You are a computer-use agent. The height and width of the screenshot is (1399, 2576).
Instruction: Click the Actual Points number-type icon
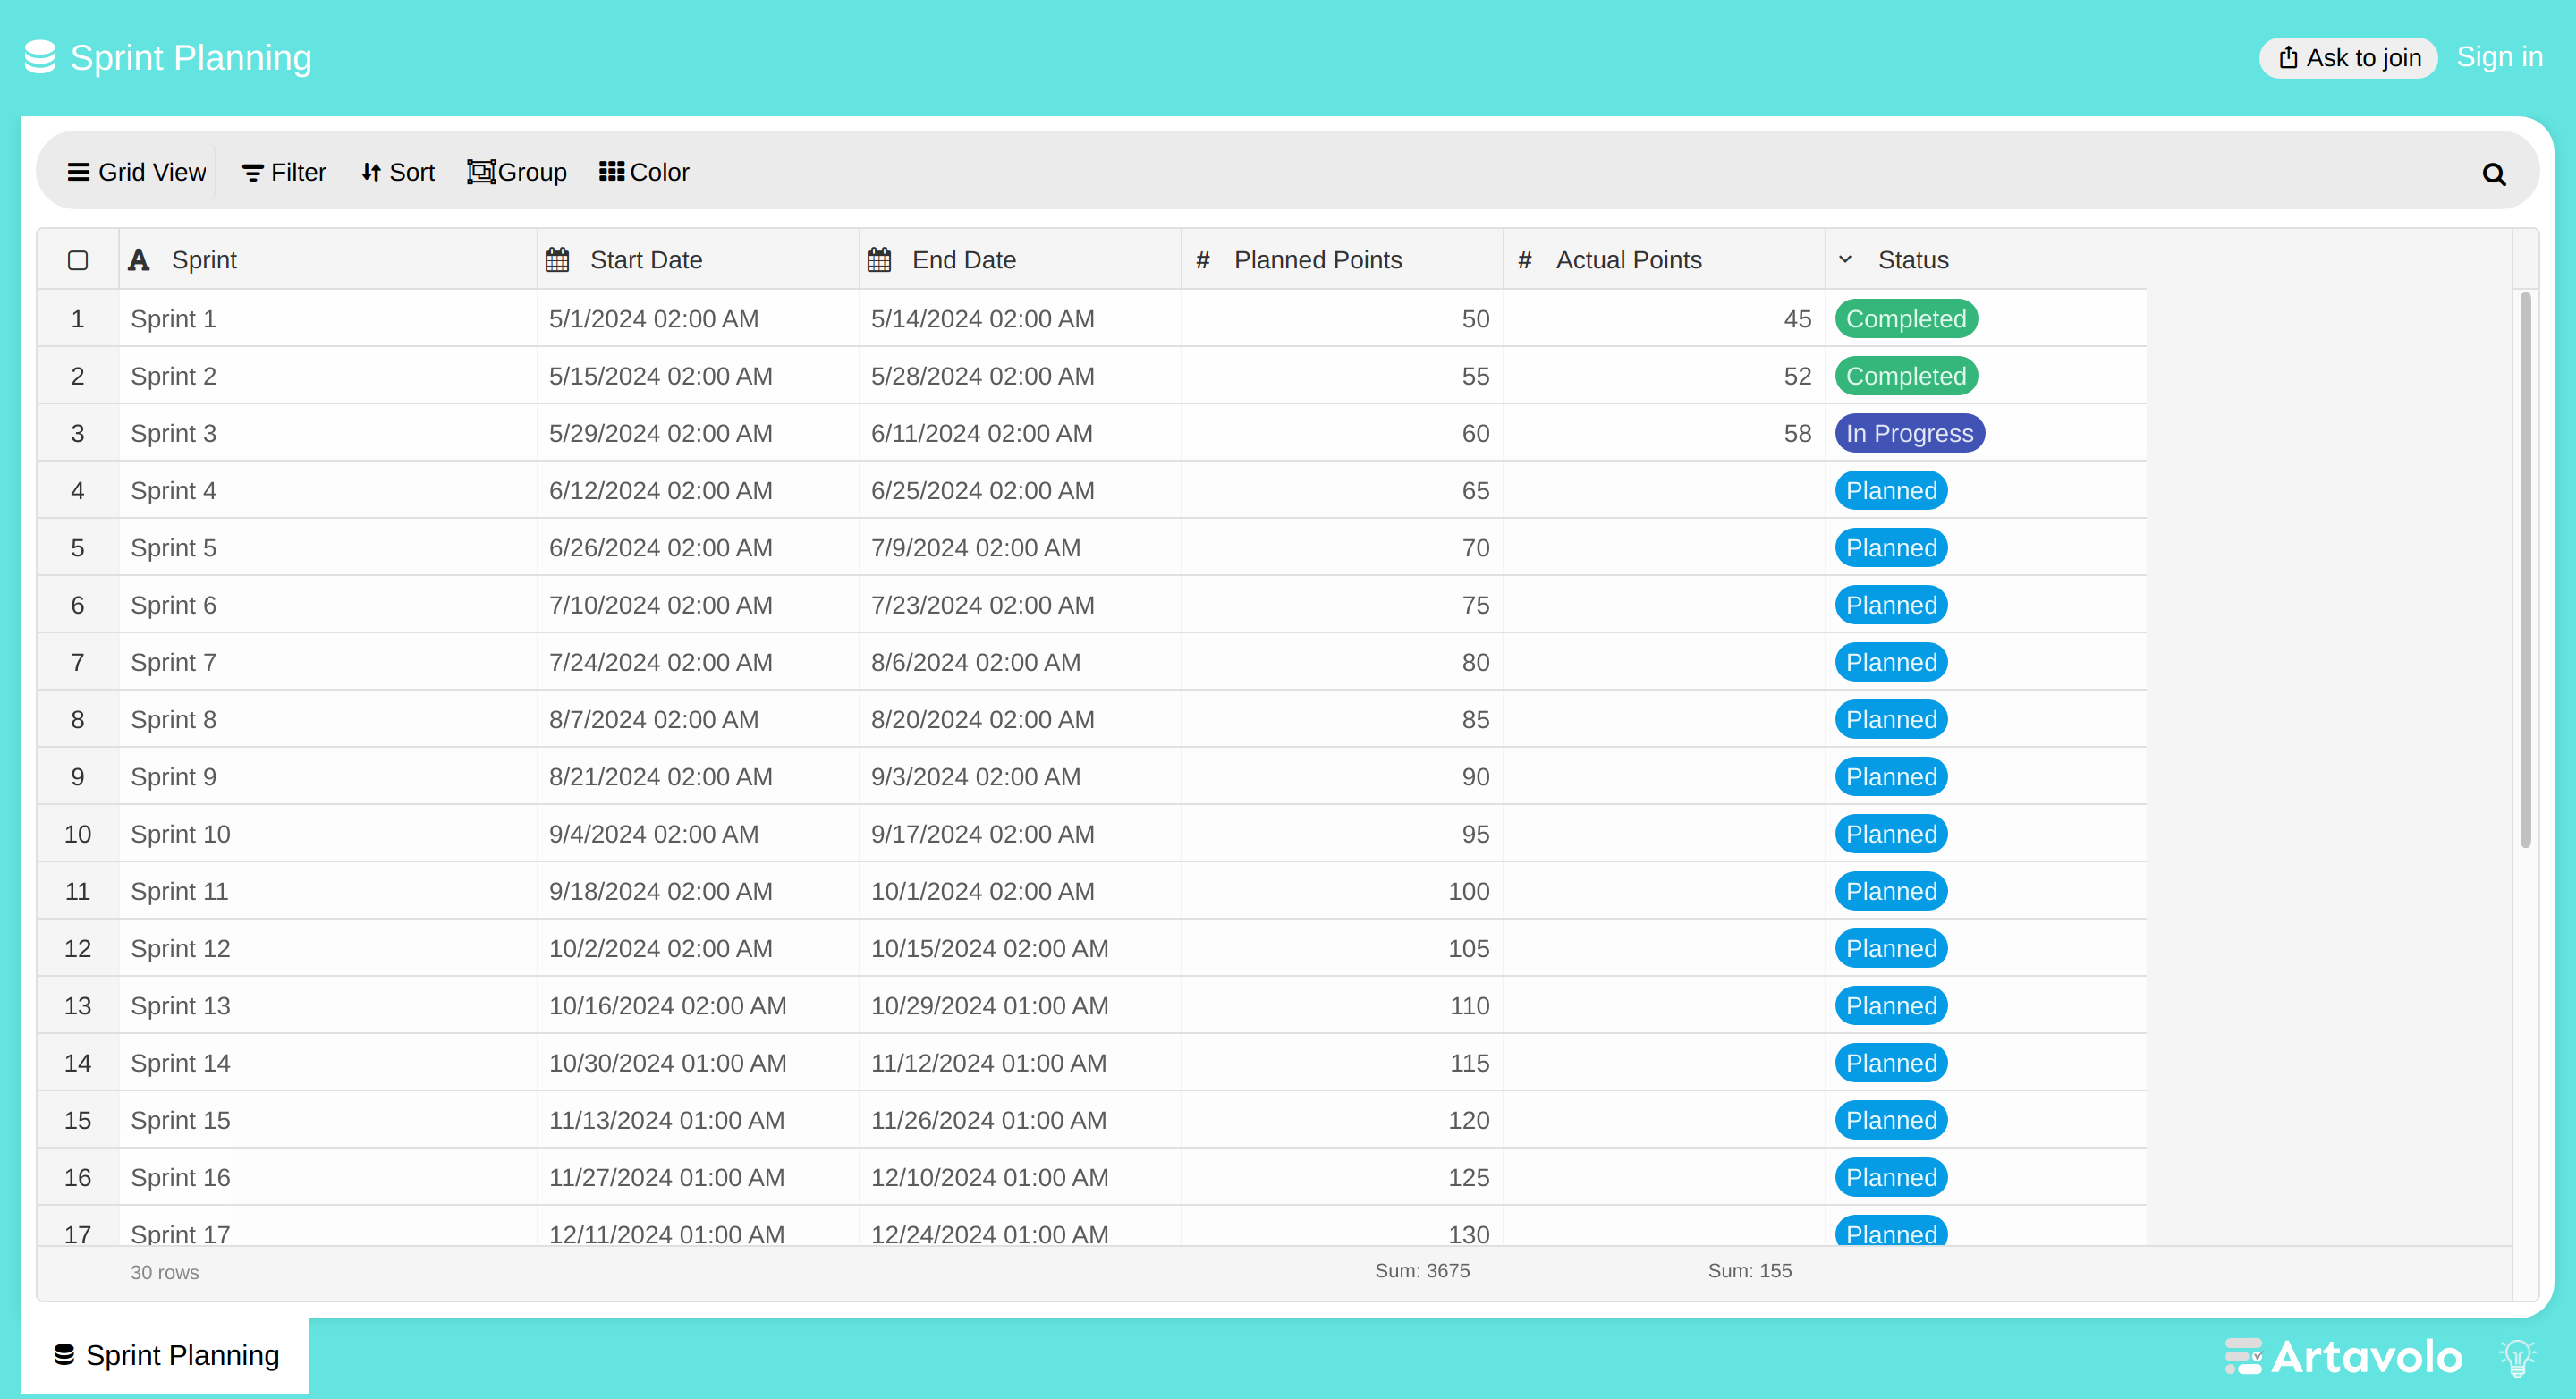pyautogui.click(x=1525, y=260)
